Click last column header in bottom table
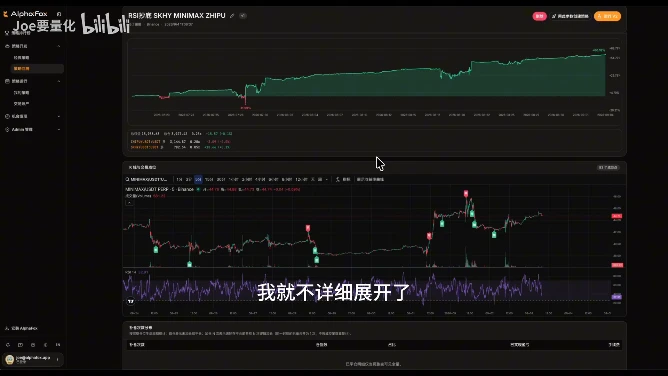668x376 pixels. (x=614, y=345)
